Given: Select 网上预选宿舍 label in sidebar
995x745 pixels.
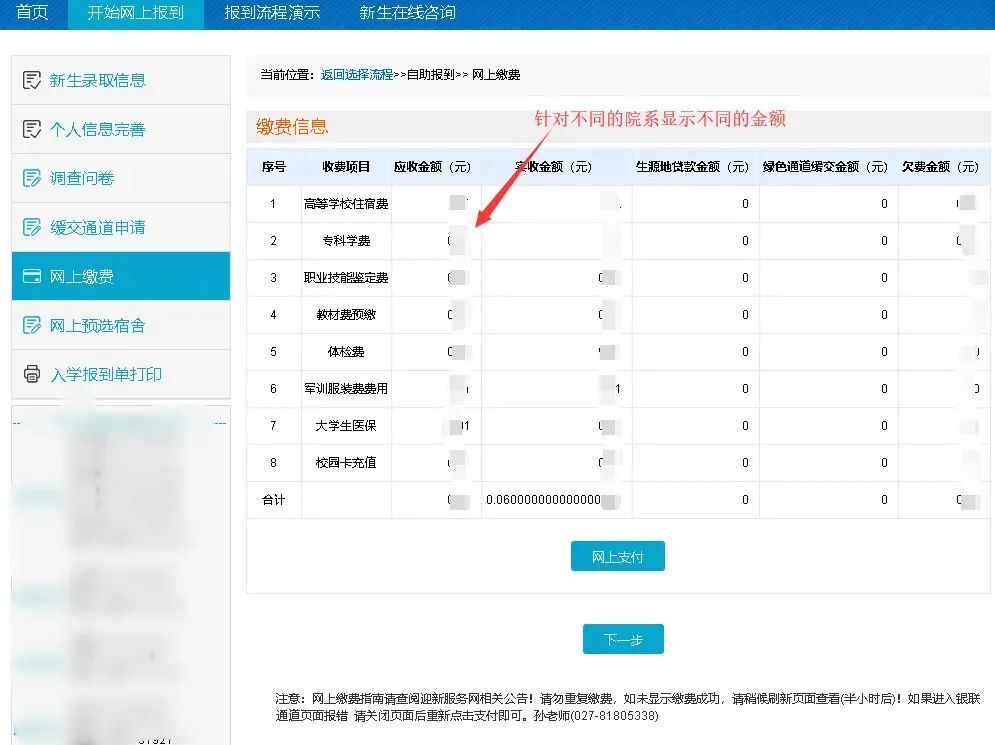Looking at the screenshot, I should (98, 325).
